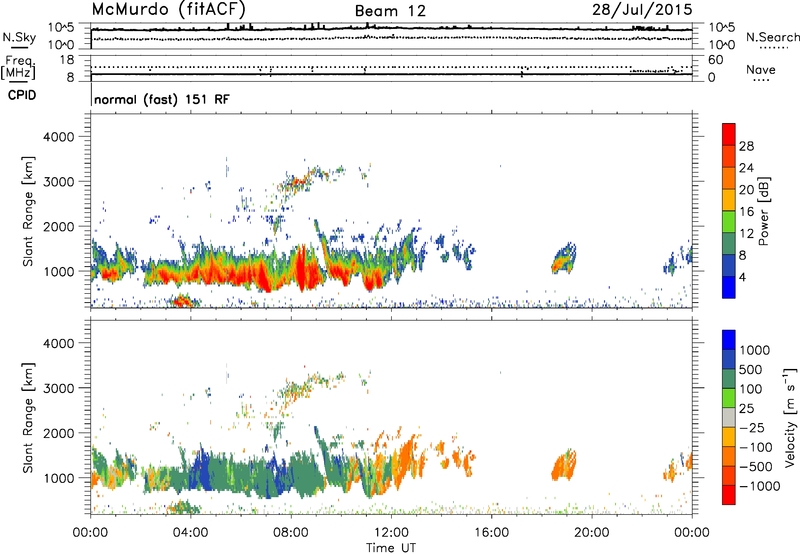Click the '4000' range tick of the power panel
This screenshot has height=554, width=800.
pyautogui.click(x=58, y=137)
